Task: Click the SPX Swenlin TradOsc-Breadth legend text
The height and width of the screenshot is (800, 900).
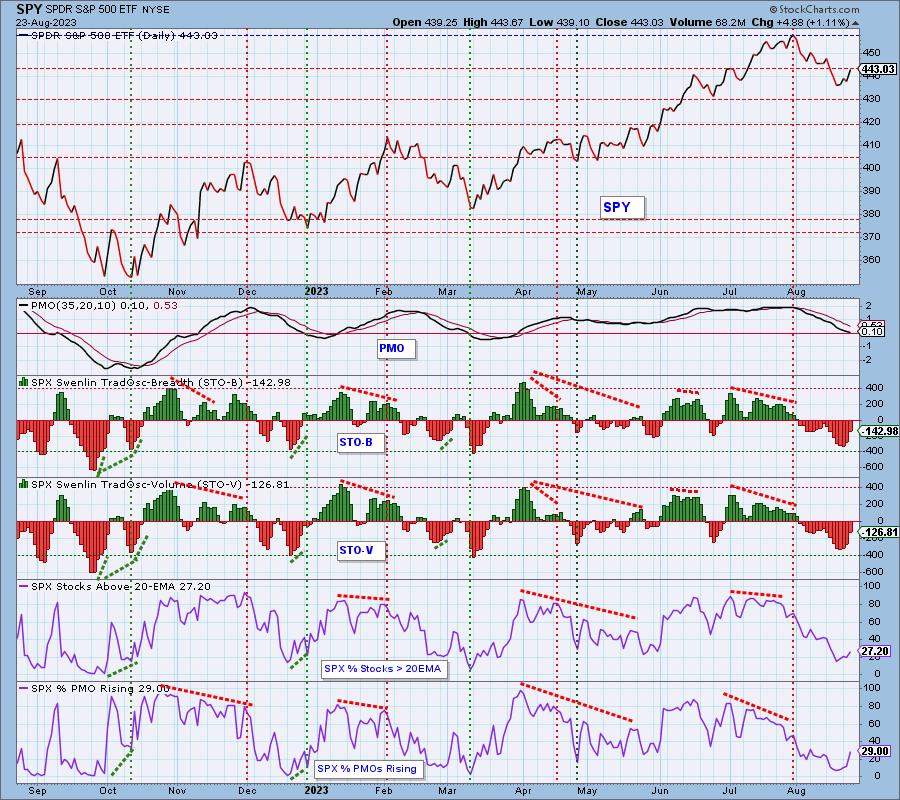Action: point(161,382)
